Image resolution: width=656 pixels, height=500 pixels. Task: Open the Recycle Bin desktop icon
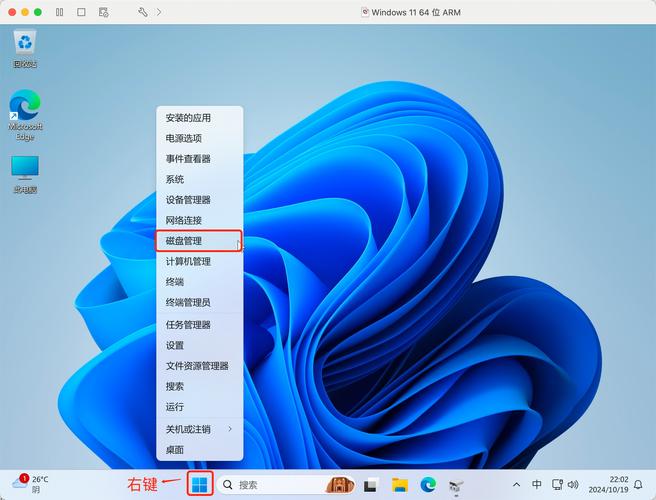click(x=25, y=48)
